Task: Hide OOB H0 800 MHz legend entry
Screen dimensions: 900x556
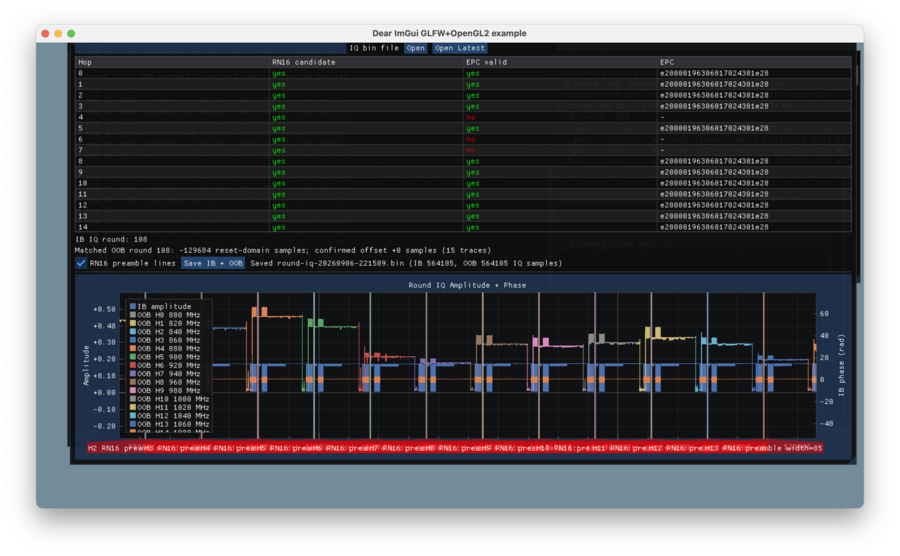Action: pyautogui.click(x=165, y=315)
